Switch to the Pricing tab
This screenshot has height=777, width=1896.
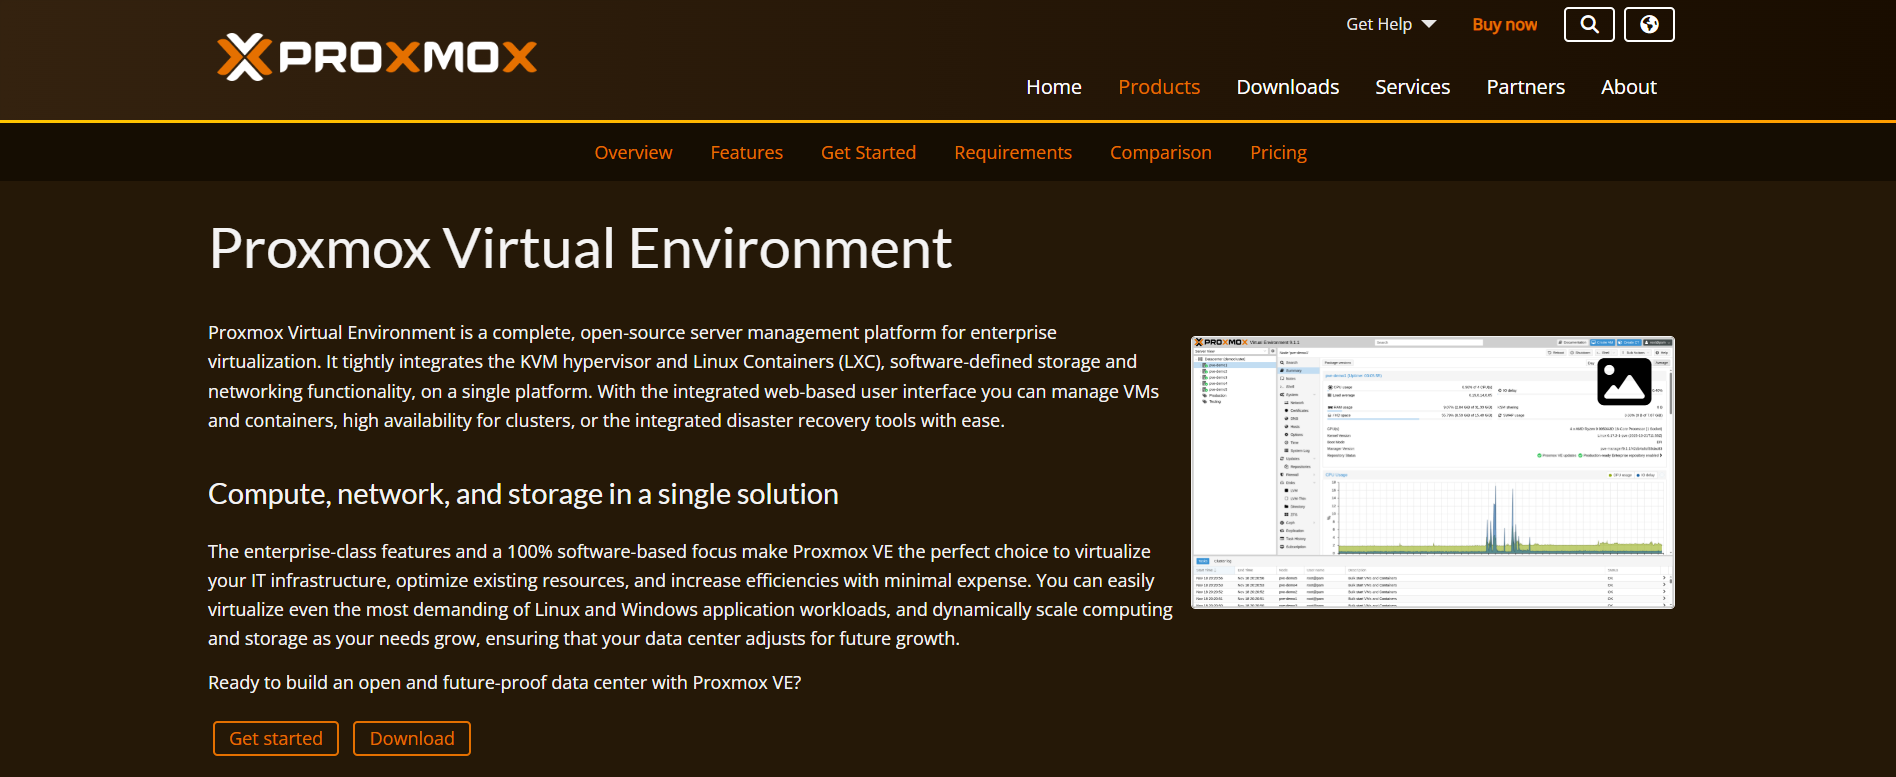point(1278,152)
